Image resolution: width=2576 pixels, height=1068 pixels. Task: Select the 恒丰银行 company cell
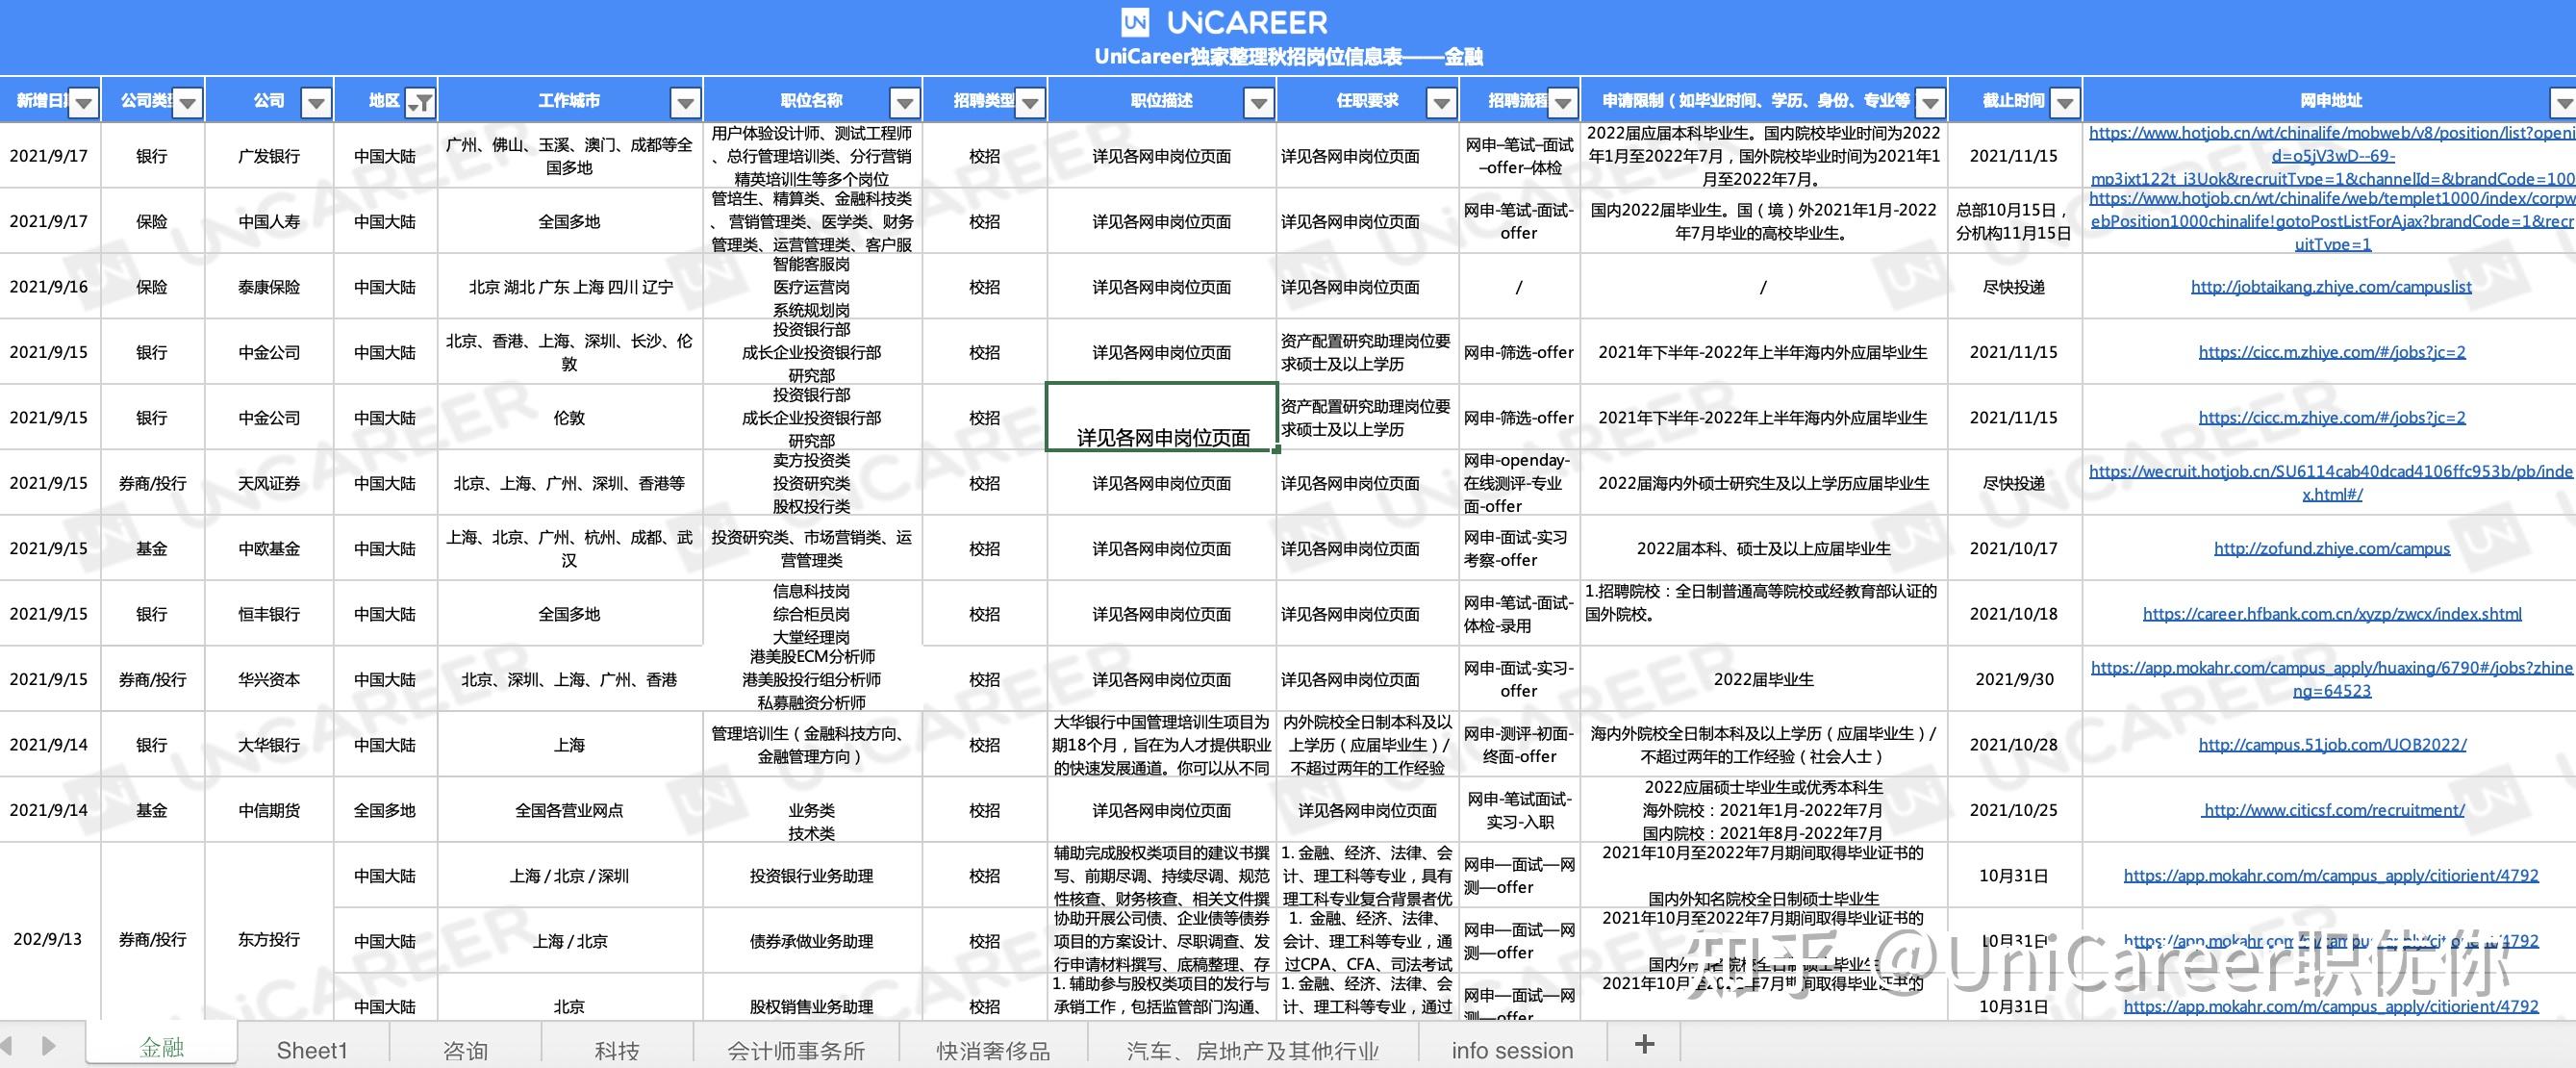pyautogui.click(x=269, y=614)
